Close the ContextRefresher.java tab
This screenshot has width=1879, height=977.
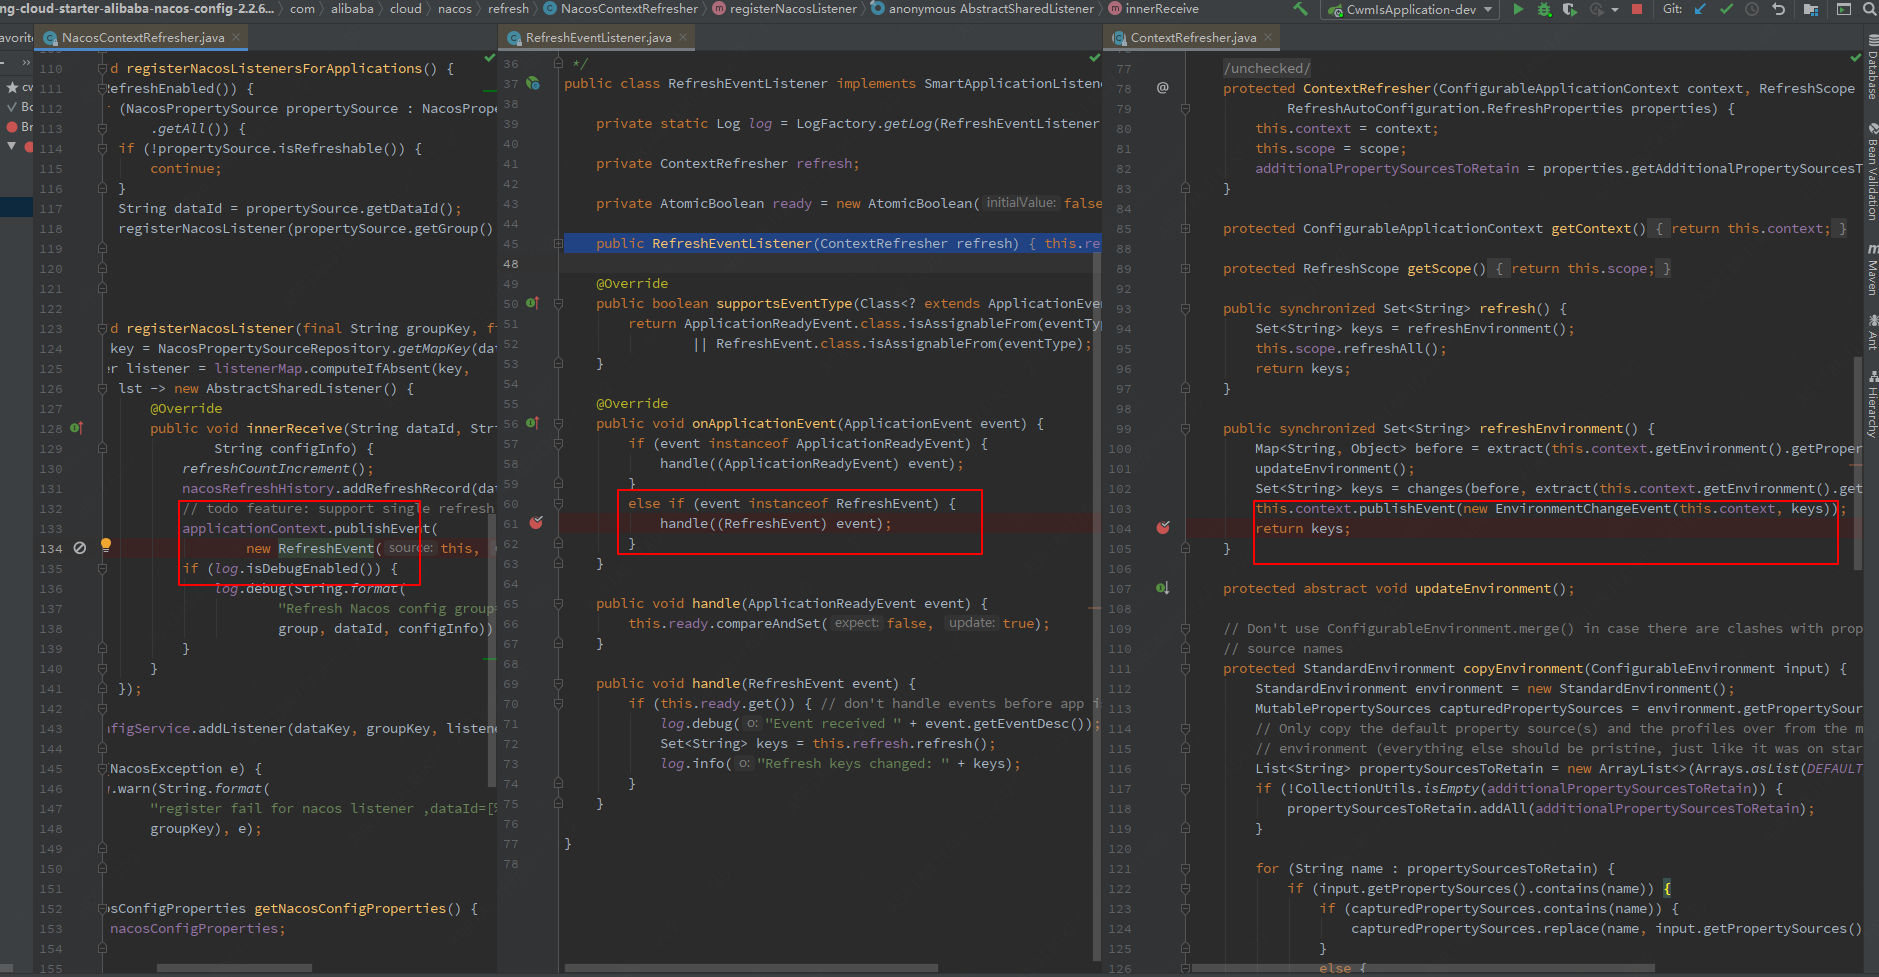pos(1268,37)
